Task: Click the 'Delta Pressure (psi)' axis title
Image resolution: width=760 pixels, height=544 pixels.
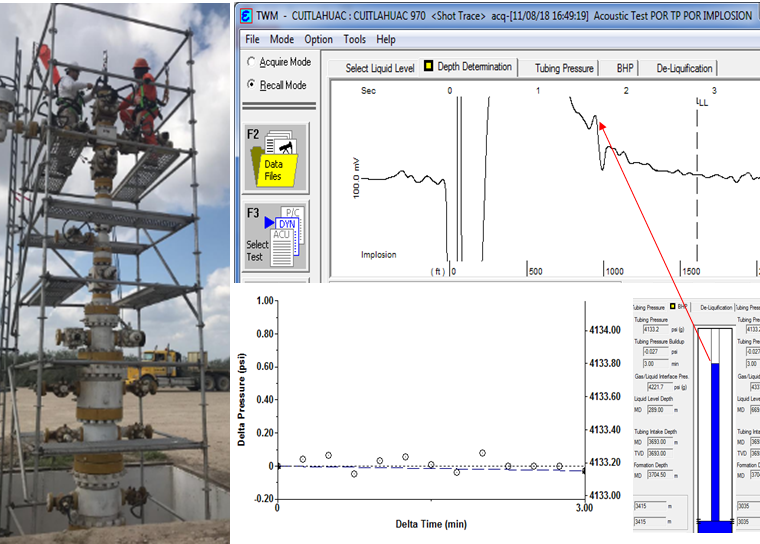Action: pyautogui.click(x=241, y=399)
